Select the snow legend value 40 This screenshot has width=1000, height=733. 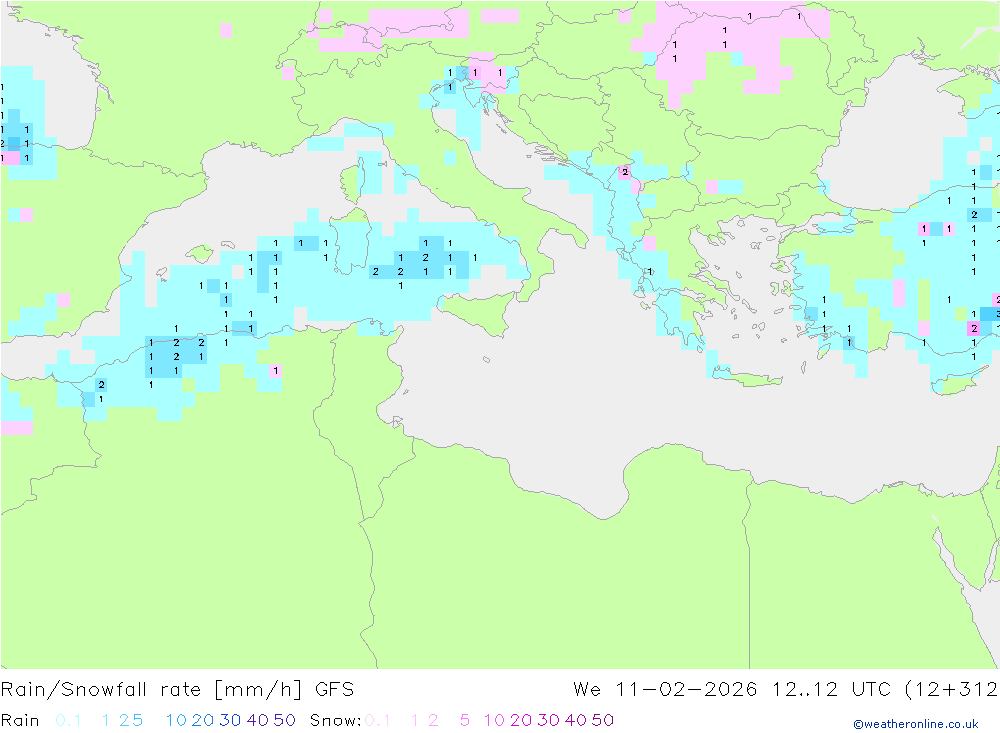[576, 720]
